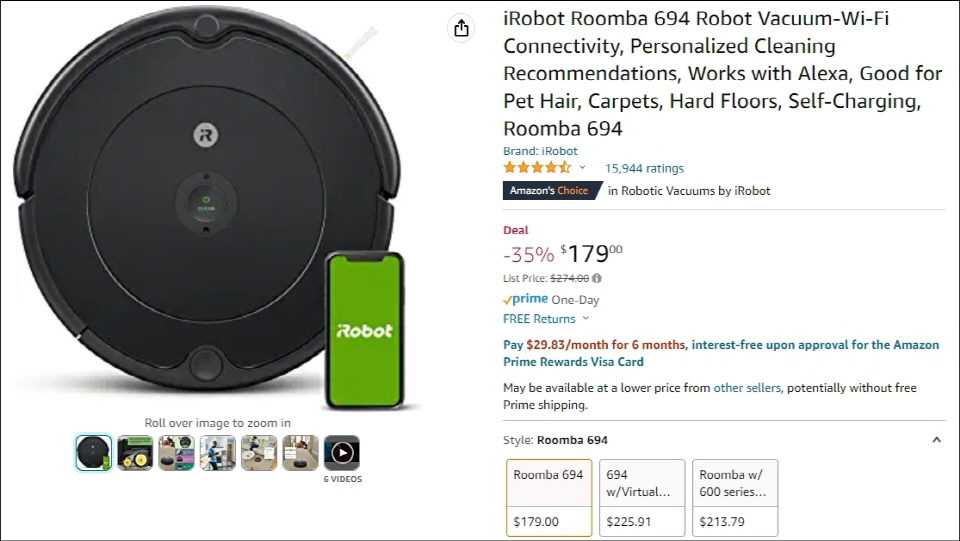This screenshot has height=541, width=960.
Task: Select the first Roomba thumbnail image
Action: click(94, 453)
